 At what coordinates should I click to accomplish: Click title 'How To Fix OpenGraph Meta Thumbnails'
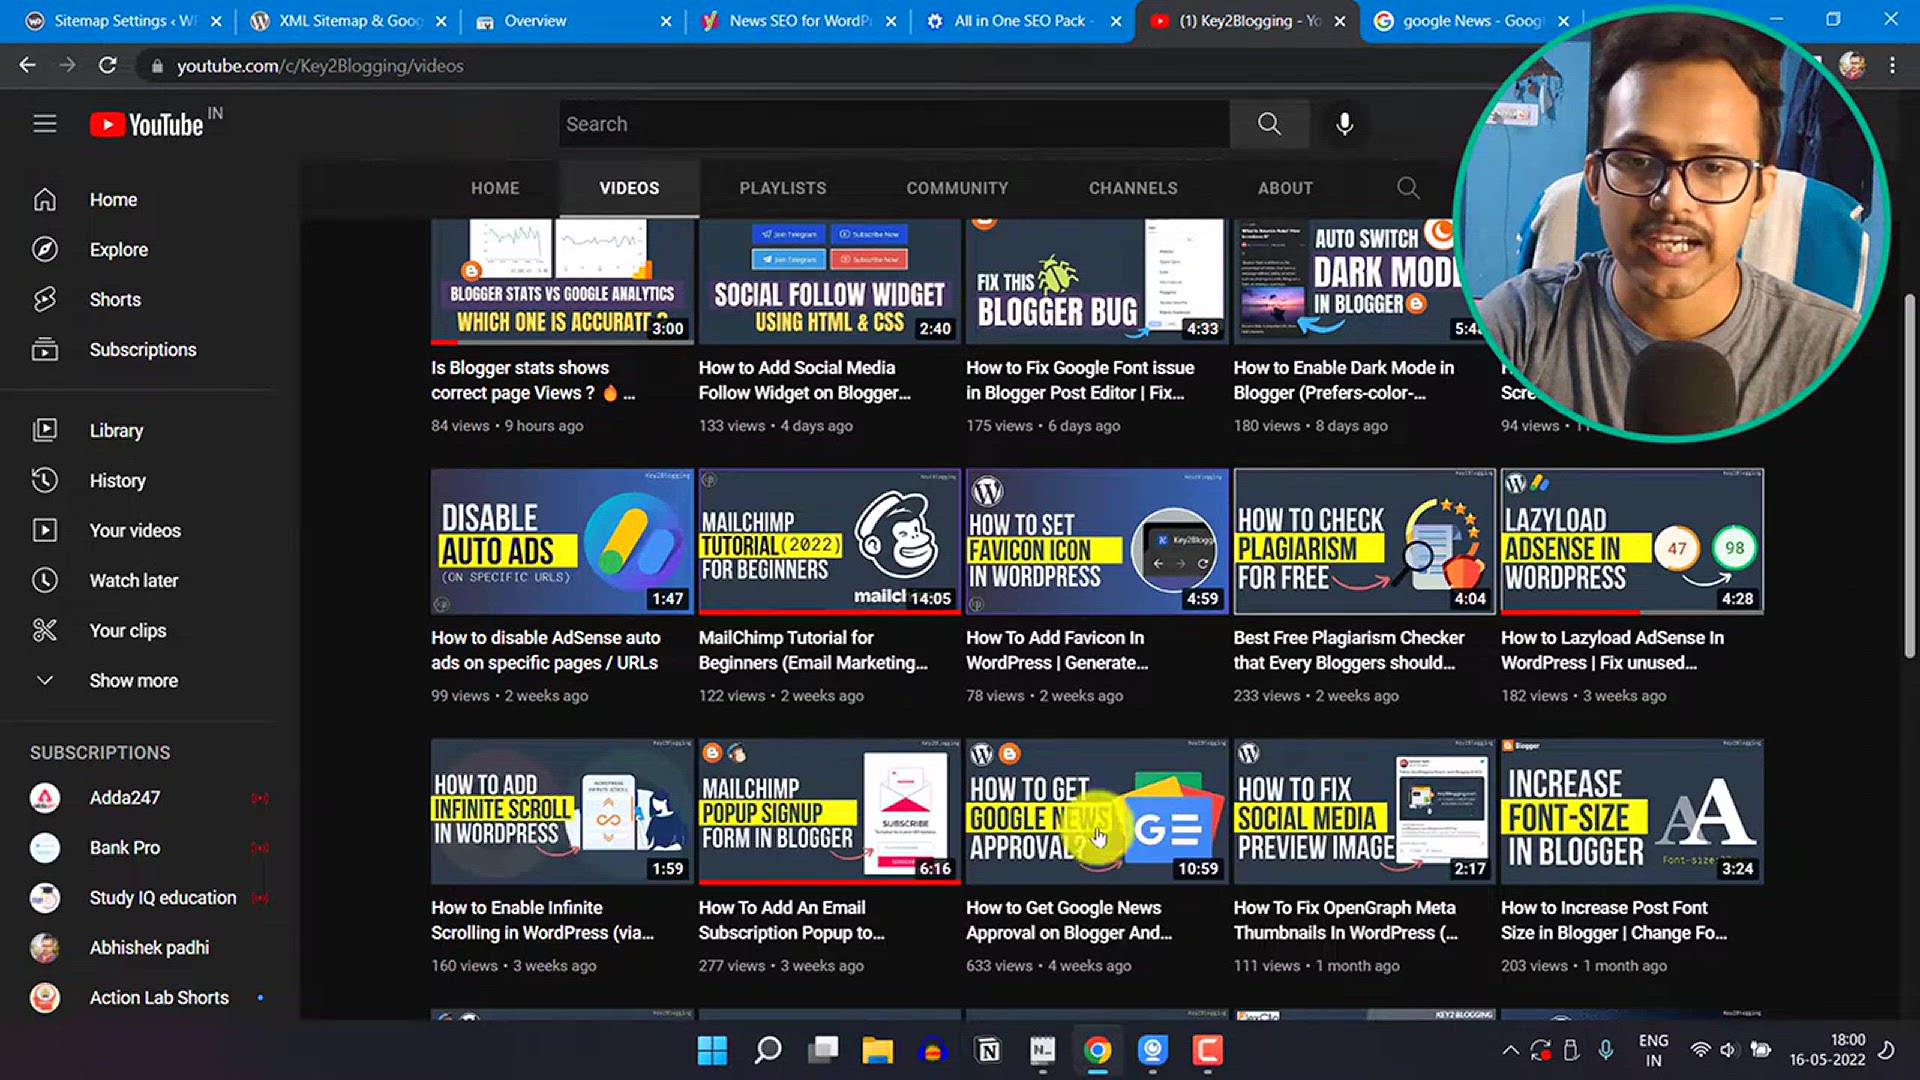click(x=1345, y=920)
